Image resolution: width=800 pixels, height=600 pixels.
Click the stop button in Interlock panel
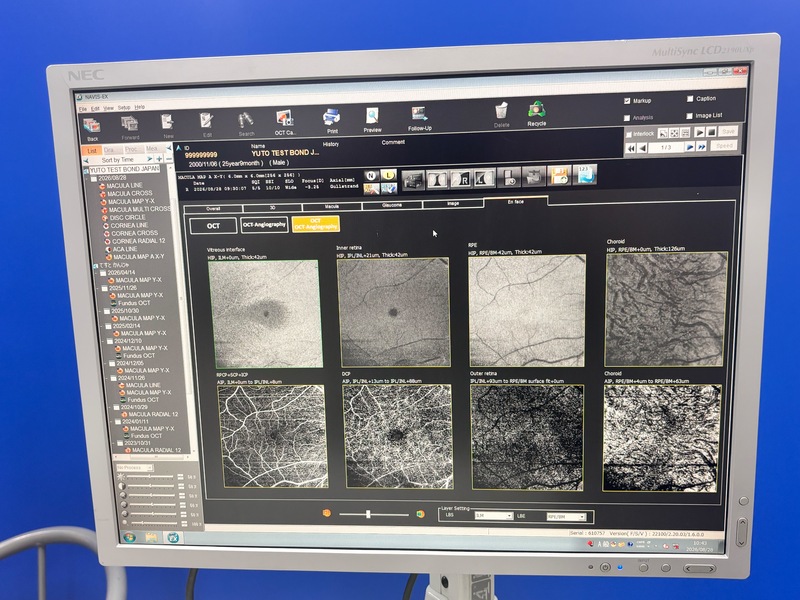pos(711,132)
